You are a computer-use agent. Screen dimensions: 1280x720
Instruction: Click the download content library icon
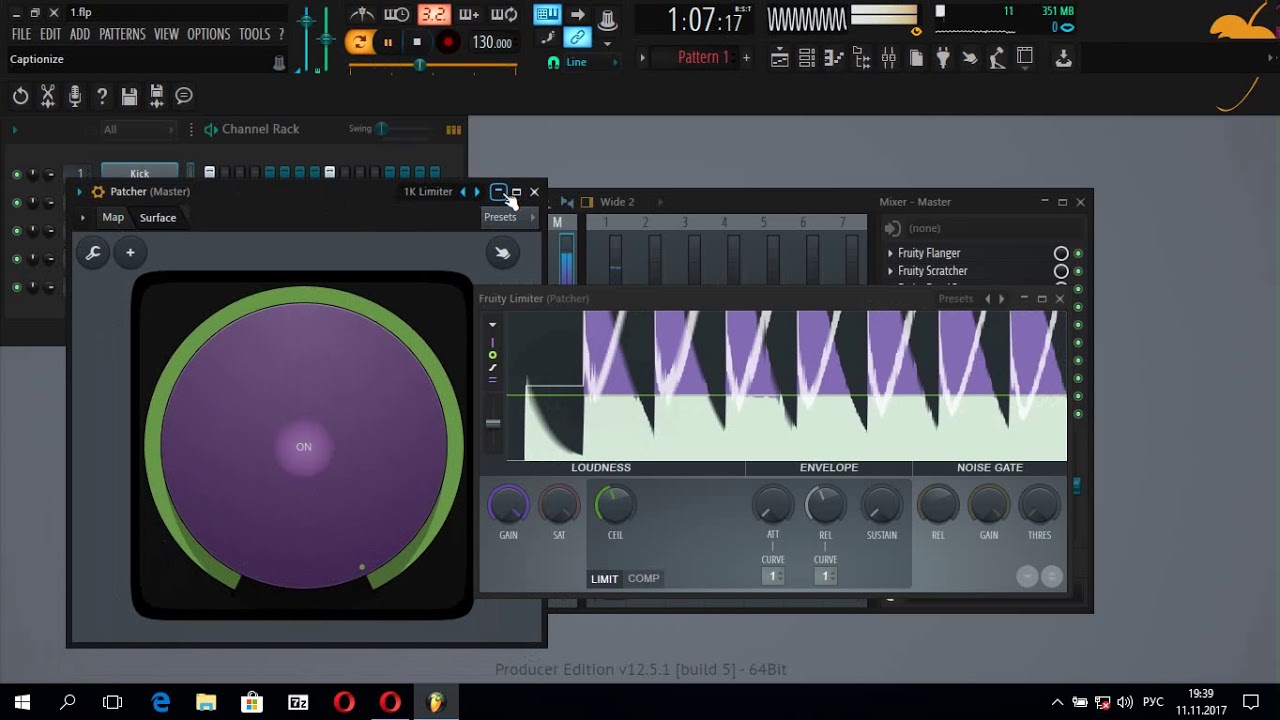(1064, 59)
